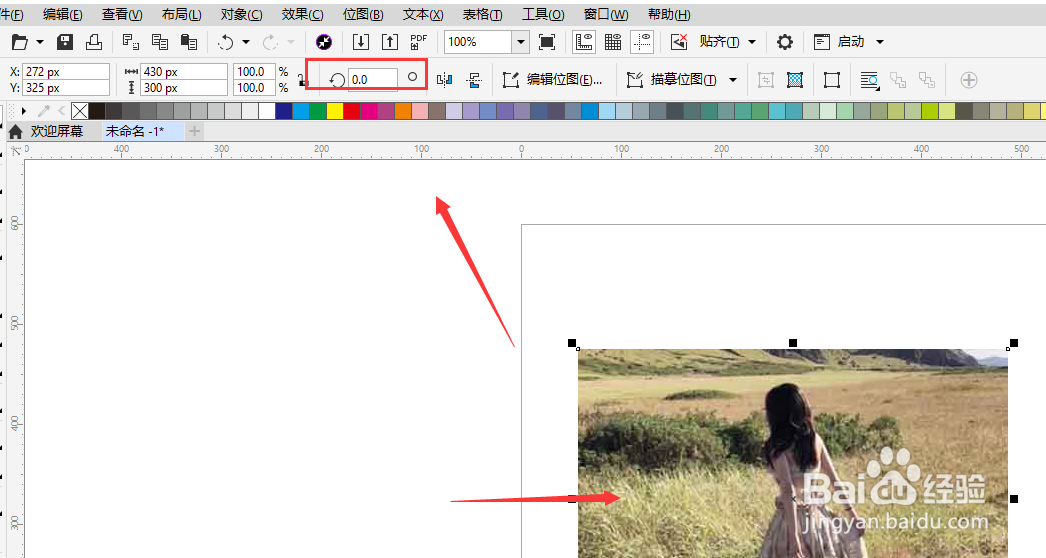Select the red color swatch
Viewport: 1046px width, 558px height.
352,111
